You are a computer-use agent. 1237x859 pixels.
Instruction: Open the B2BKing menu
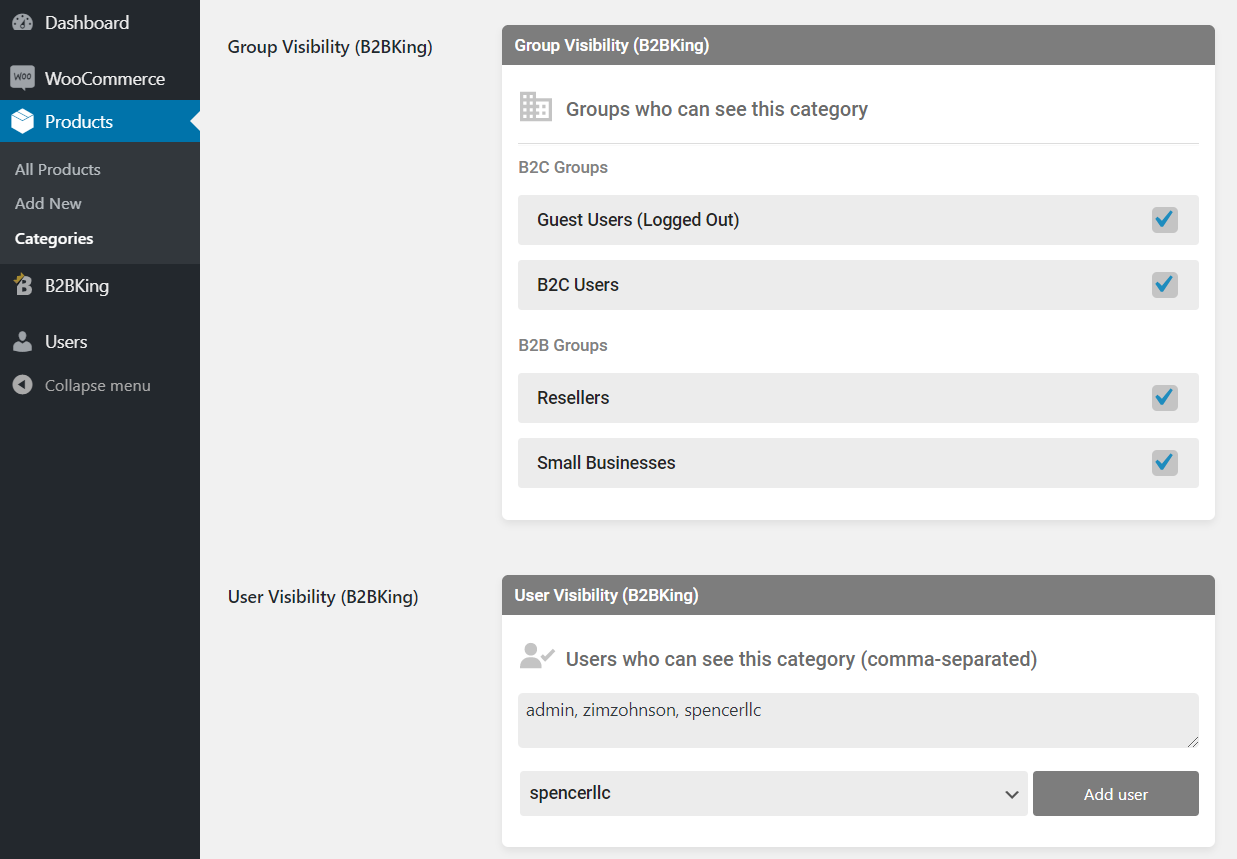tap(76, 285)
